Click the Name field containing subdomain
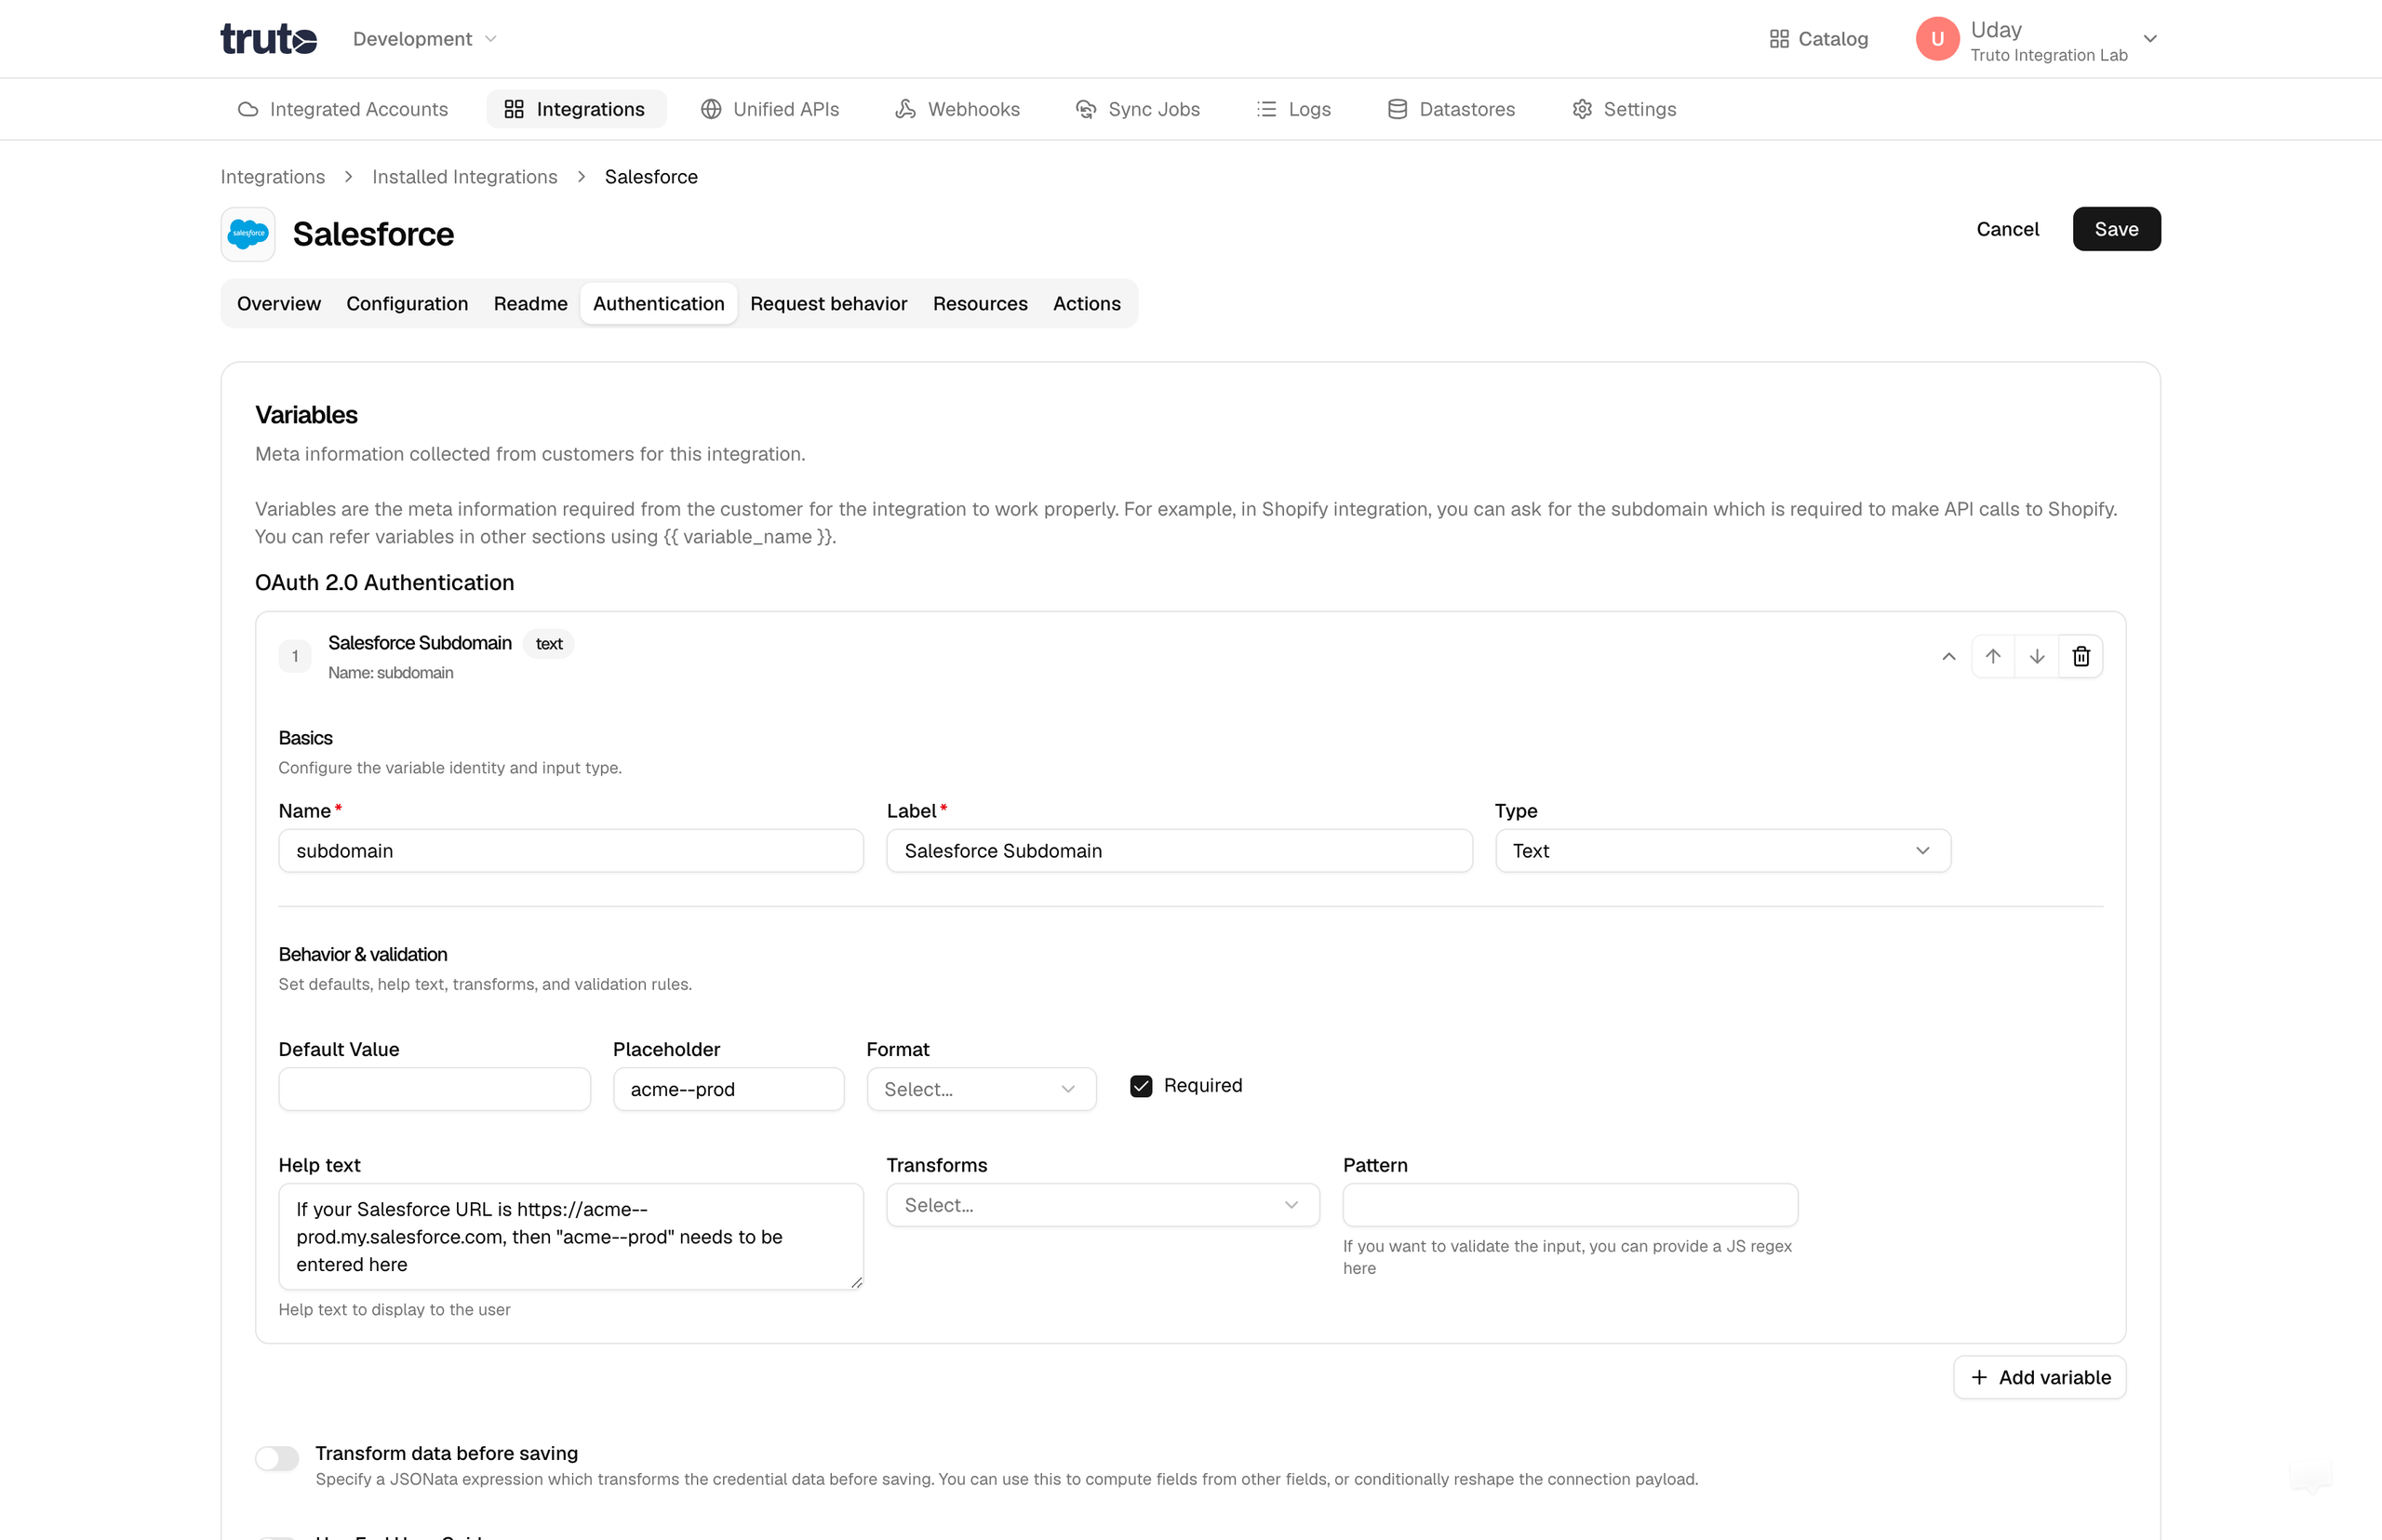Image resolution: width=2382 pixels, height=1540 pixels. pos(571,850)
